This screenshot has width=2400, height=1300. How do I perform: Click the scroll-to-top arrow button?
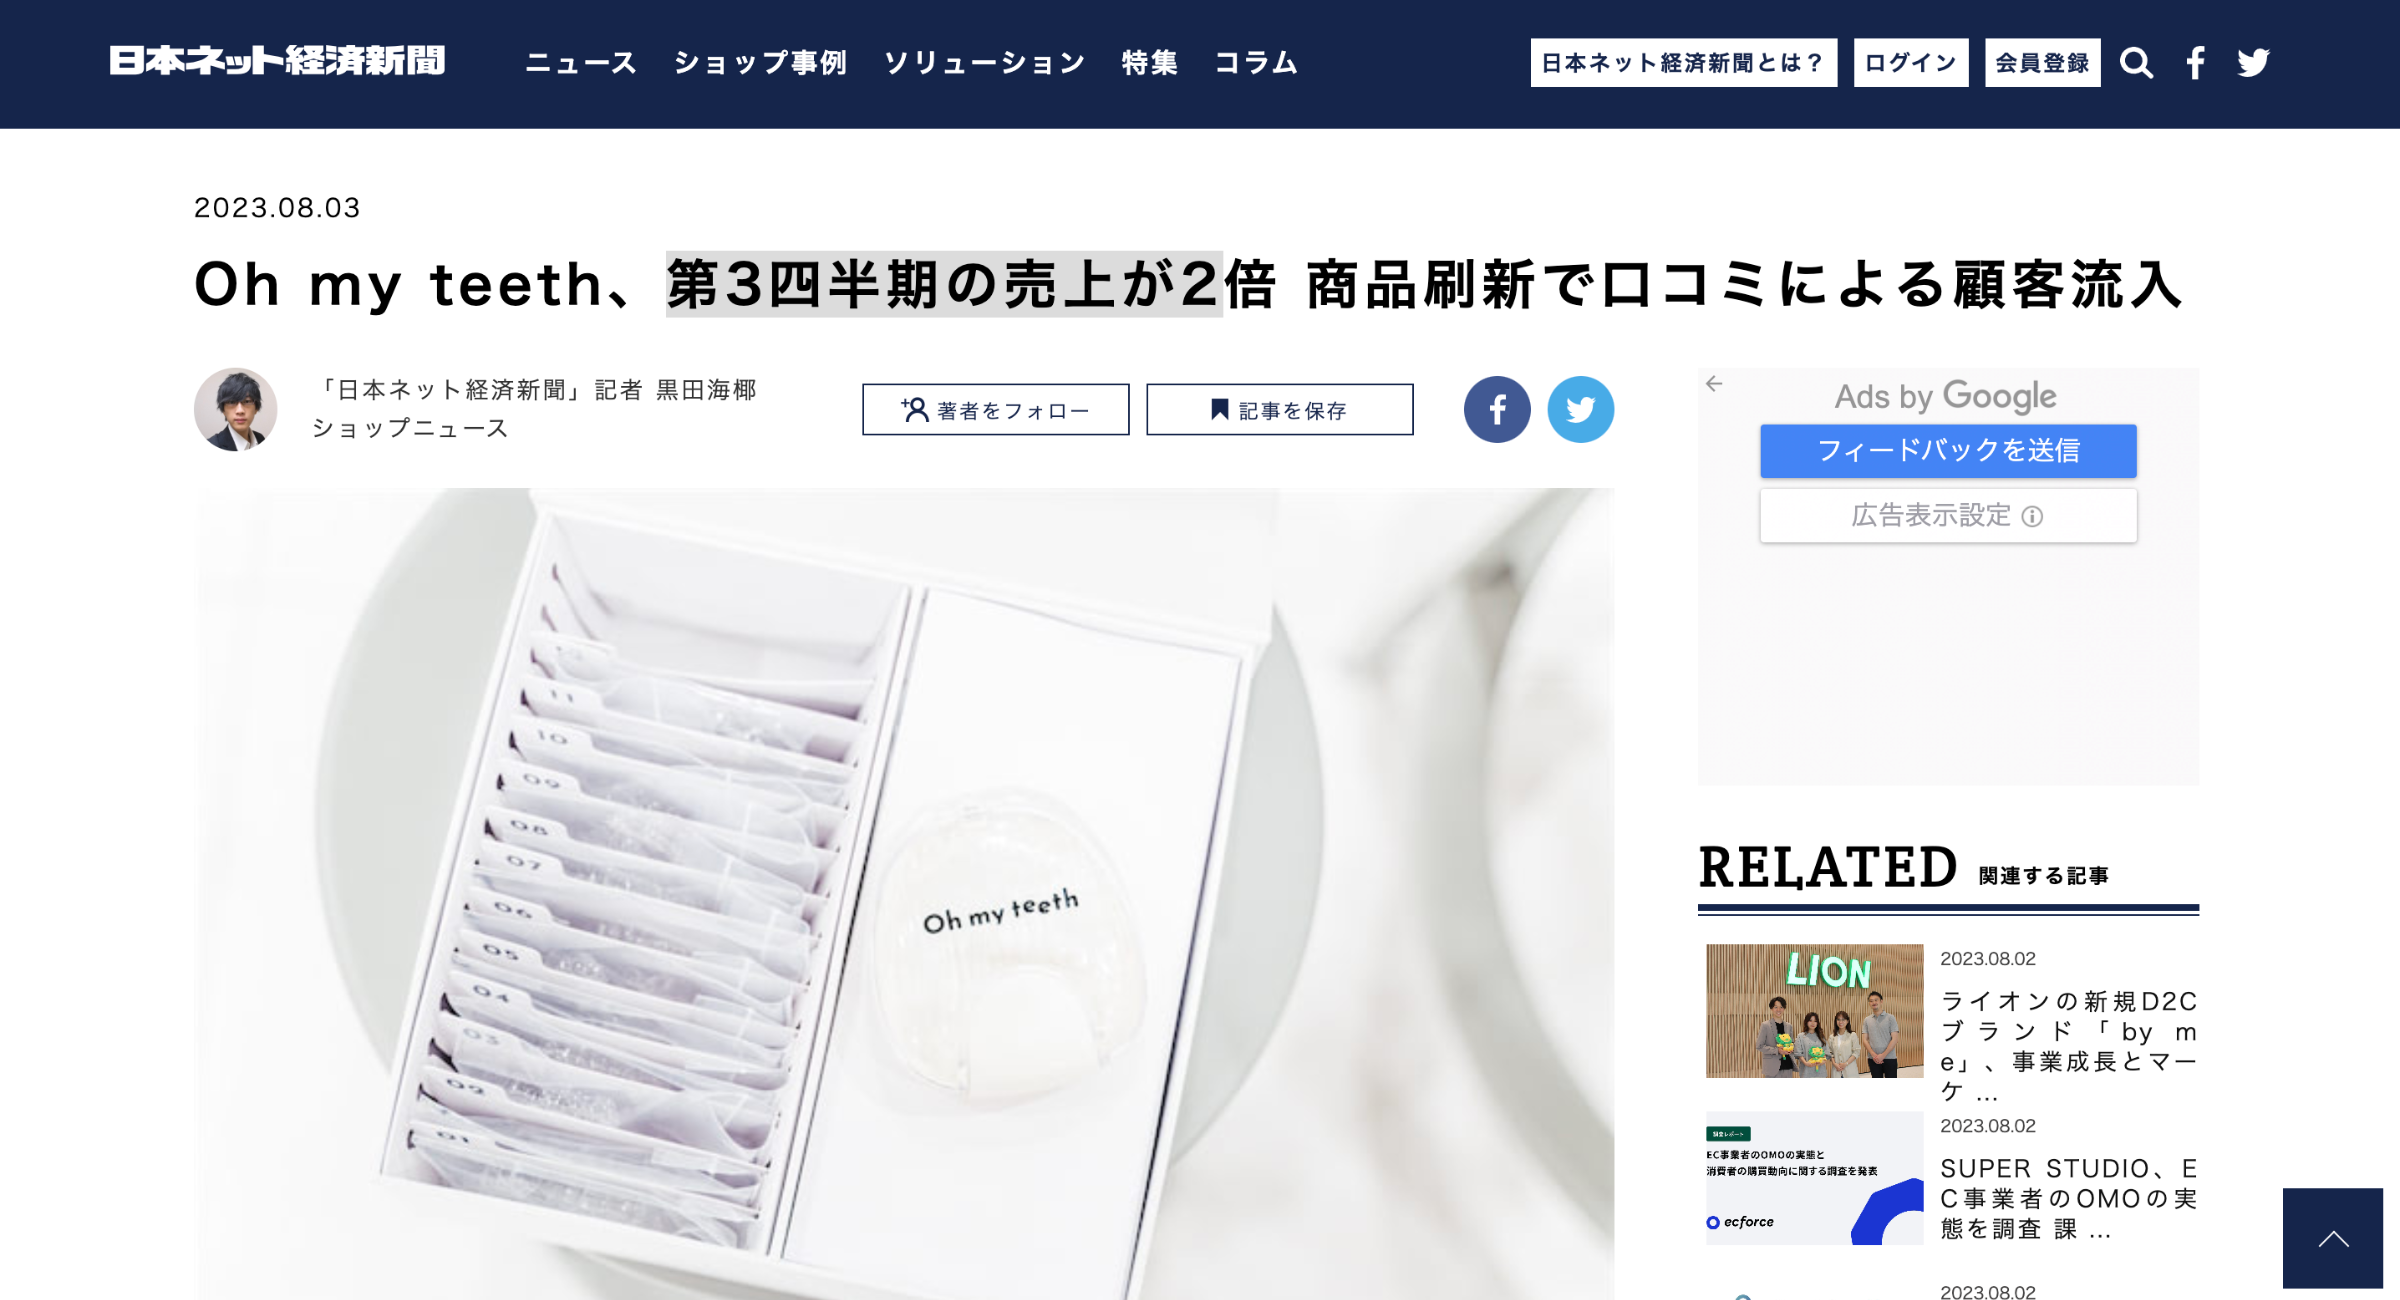tap(2333, 1238)
